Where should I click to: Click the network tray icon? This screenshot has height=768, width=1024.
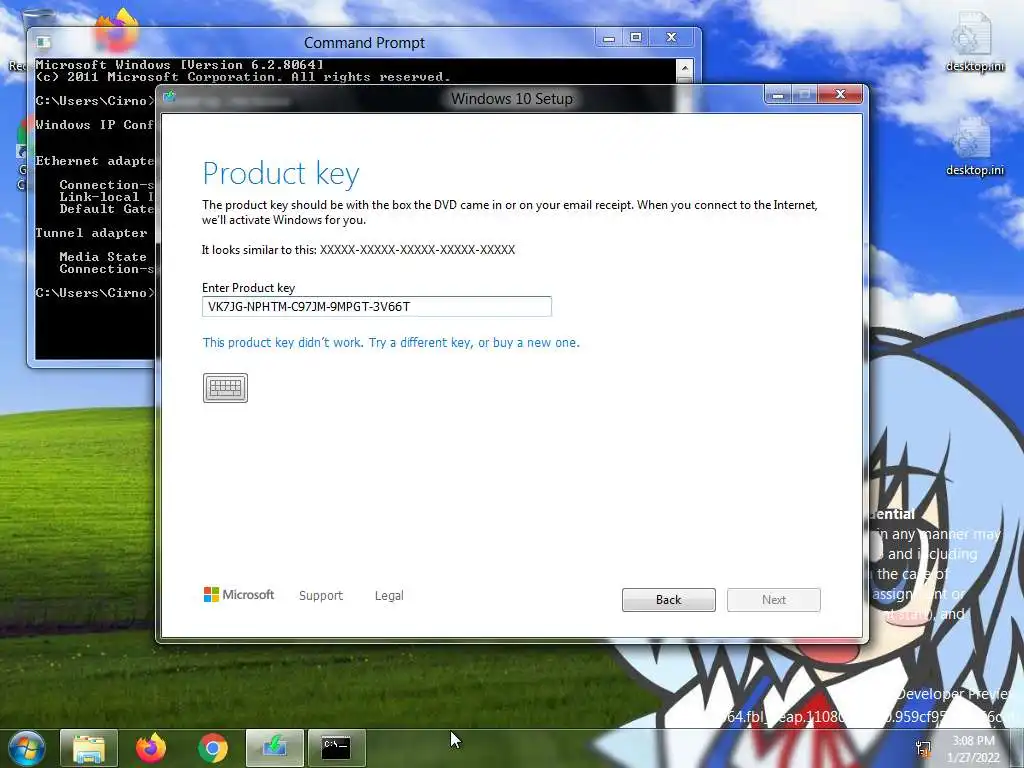[923, 749]
